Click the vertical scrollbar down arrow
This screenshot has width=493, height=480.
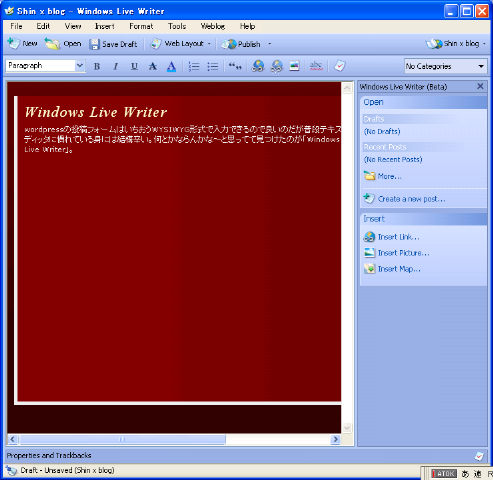347,427
